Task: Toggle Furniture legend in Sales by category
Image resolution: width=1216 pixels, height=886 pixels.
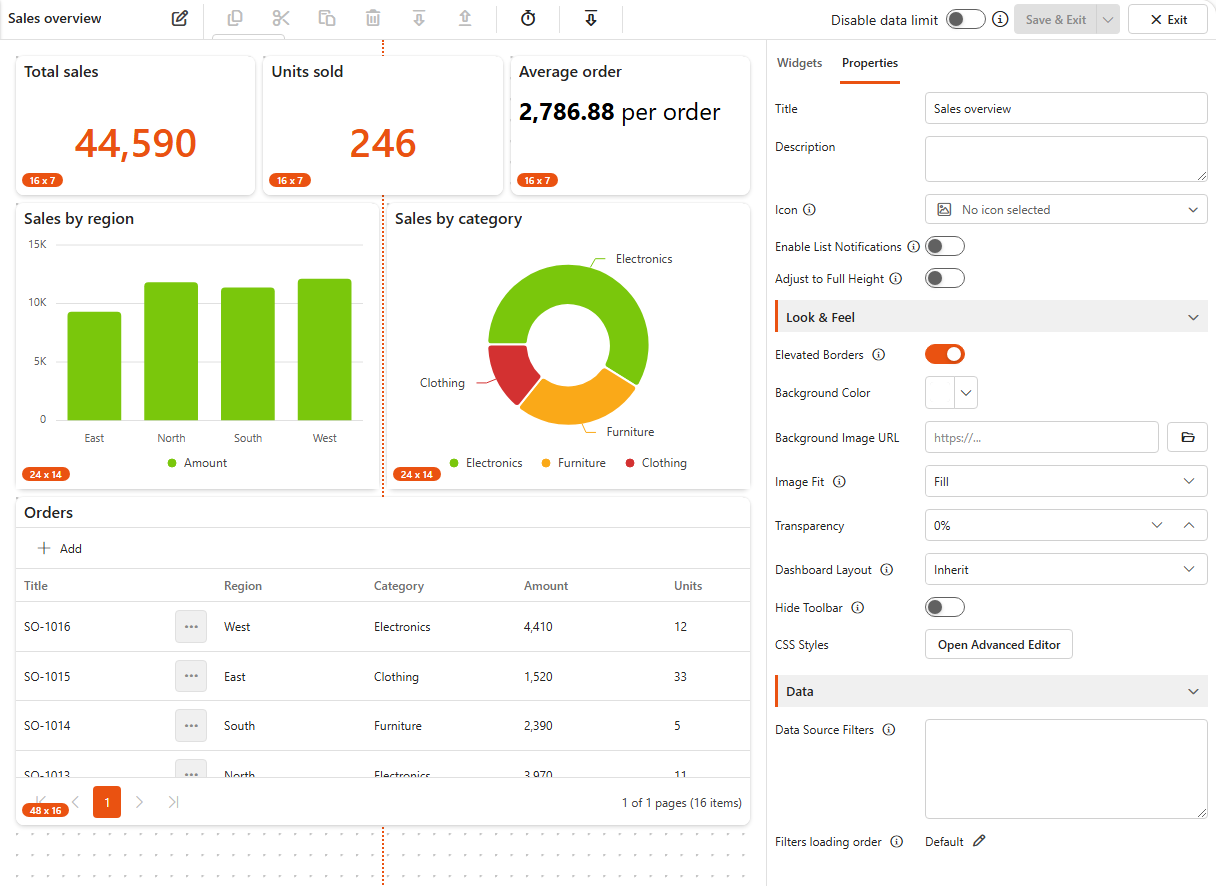Action: pyautogui.click(x=574, y=463)
